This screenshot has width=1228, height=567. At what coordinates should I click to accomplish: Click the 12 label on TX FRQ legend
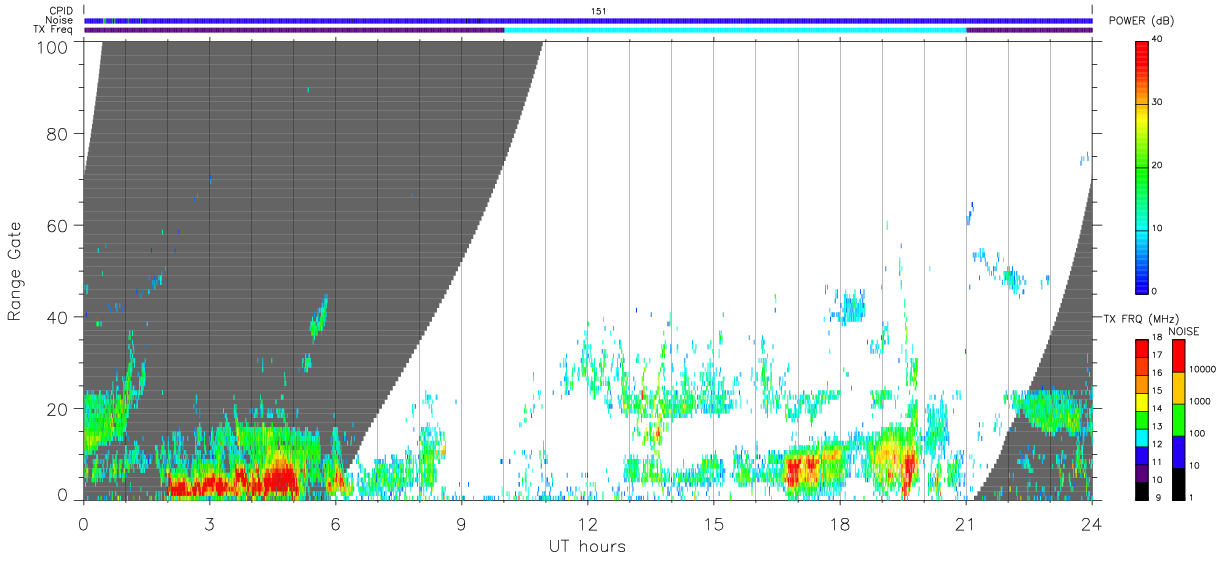pos(1158,443)
